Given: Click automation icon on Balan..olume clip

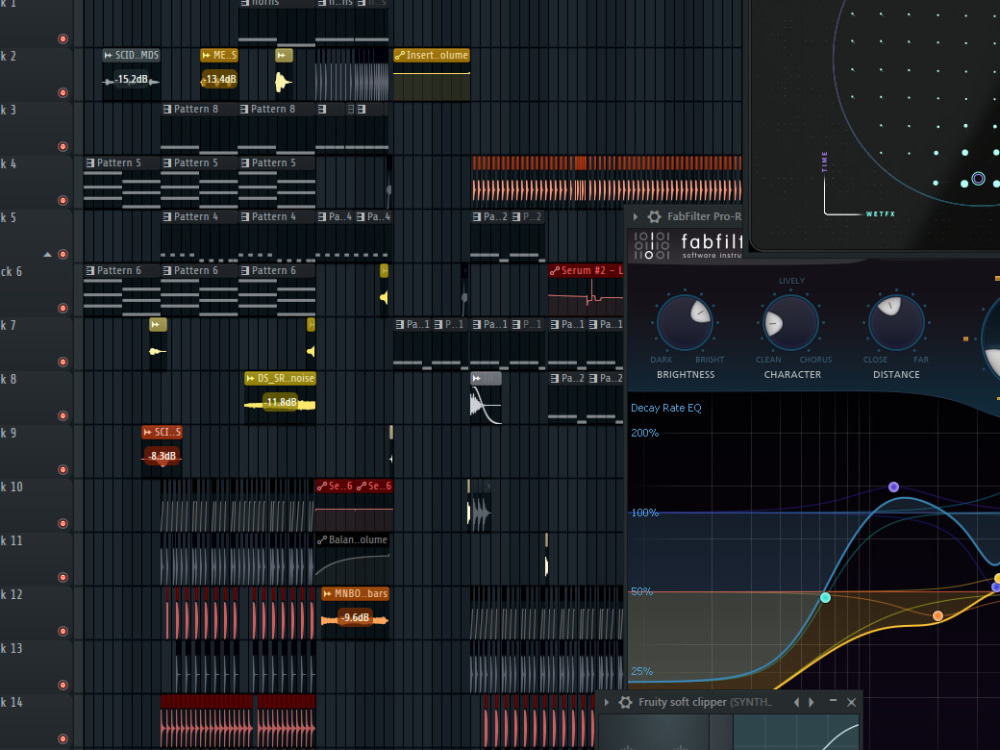Looking at the screenshot, I should (x=322, y=540).
